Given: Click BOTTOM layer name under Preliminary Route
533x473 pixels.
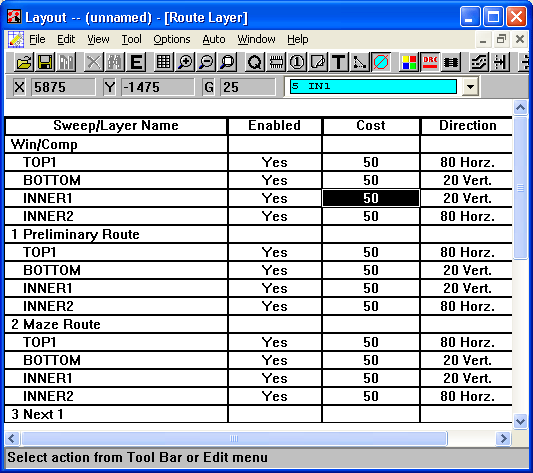Looking at the screenshot, I should pyautogui.click(x=52, y=270).
